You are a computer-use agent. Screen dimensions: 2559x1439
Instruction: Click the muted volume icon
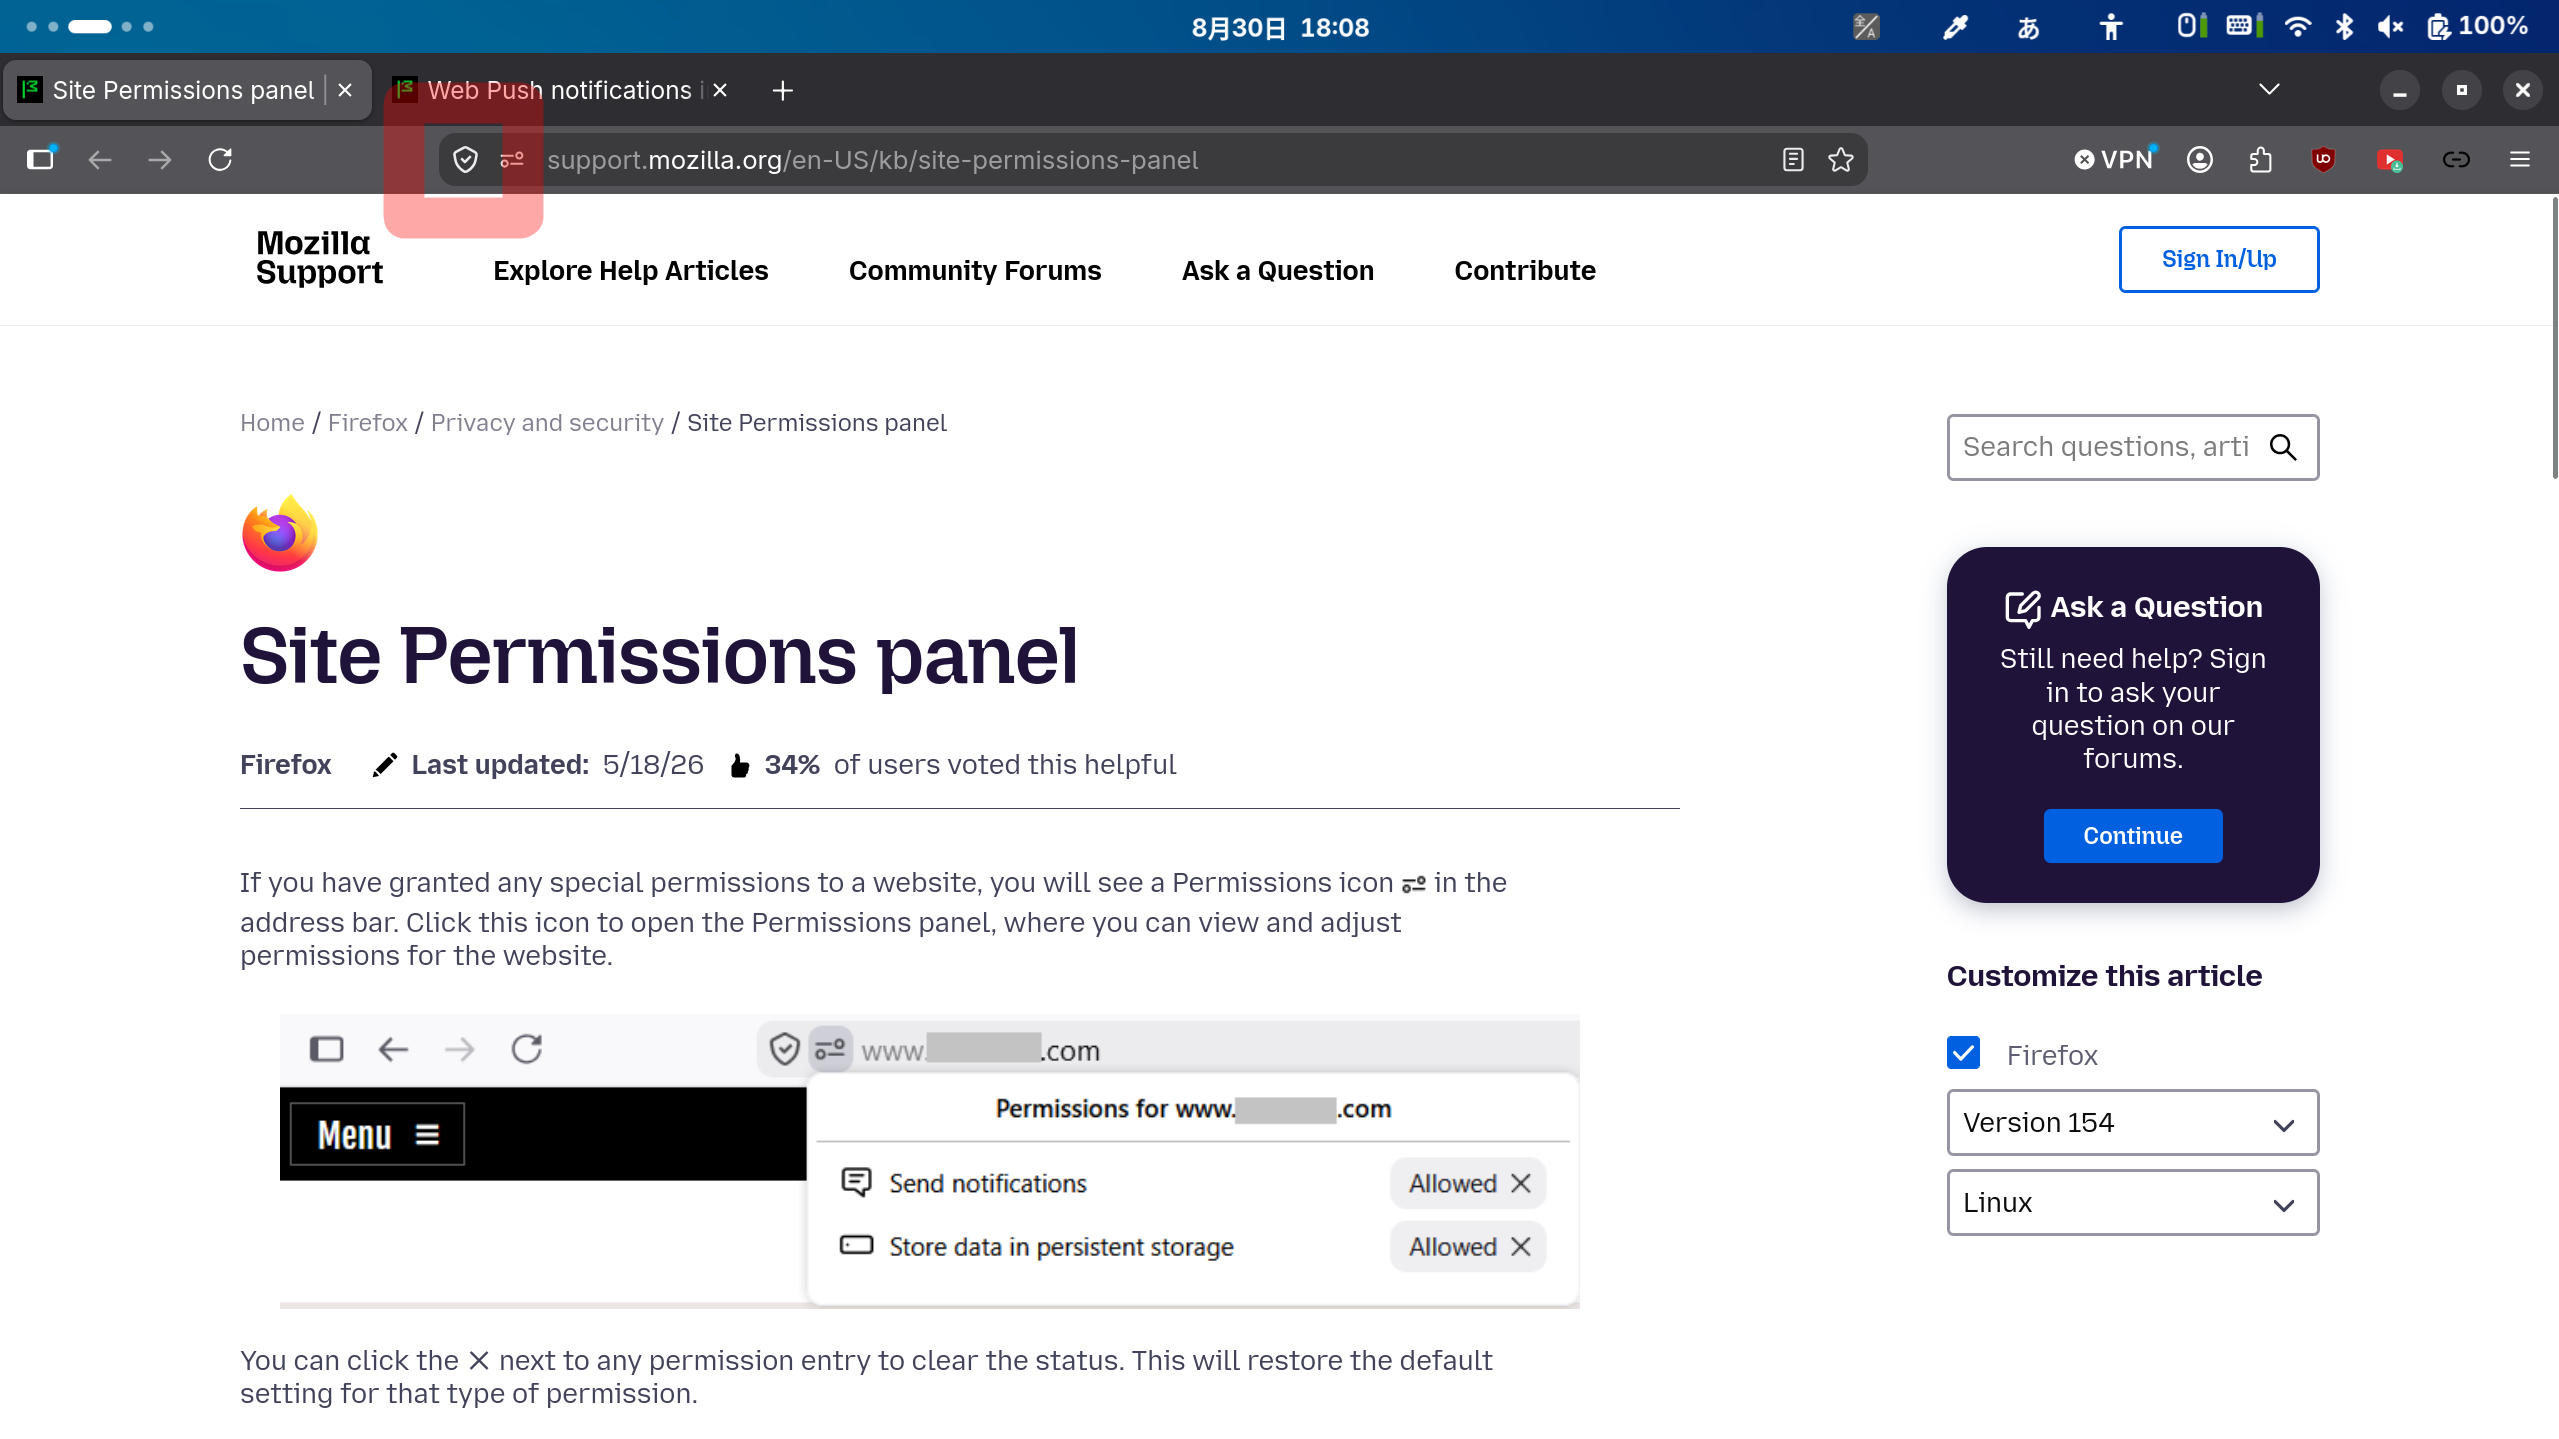(2390, 27)
